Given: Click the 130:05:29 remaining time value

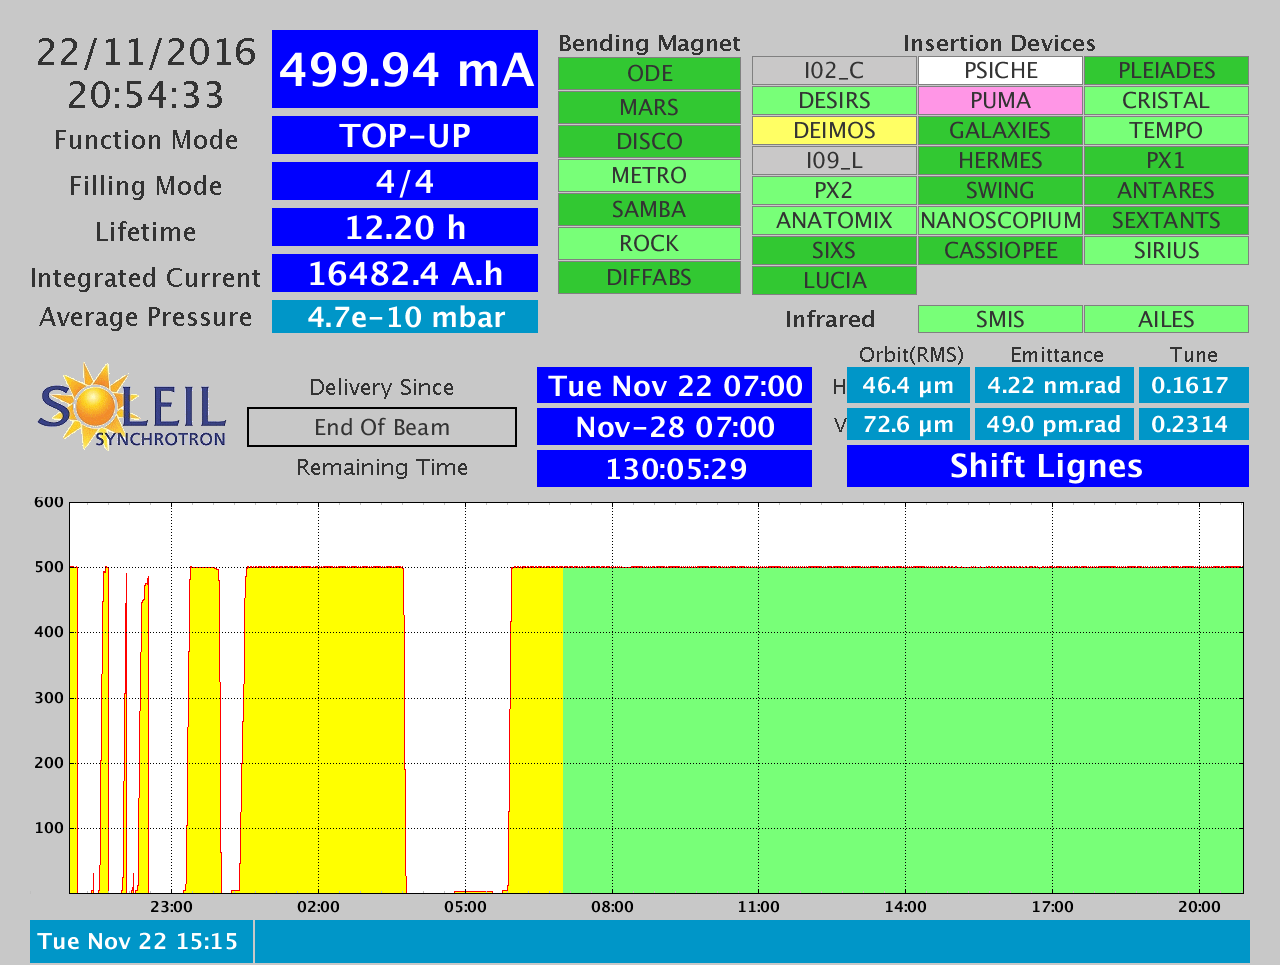Looking at the screenshot, I should (x=675, y=469).
